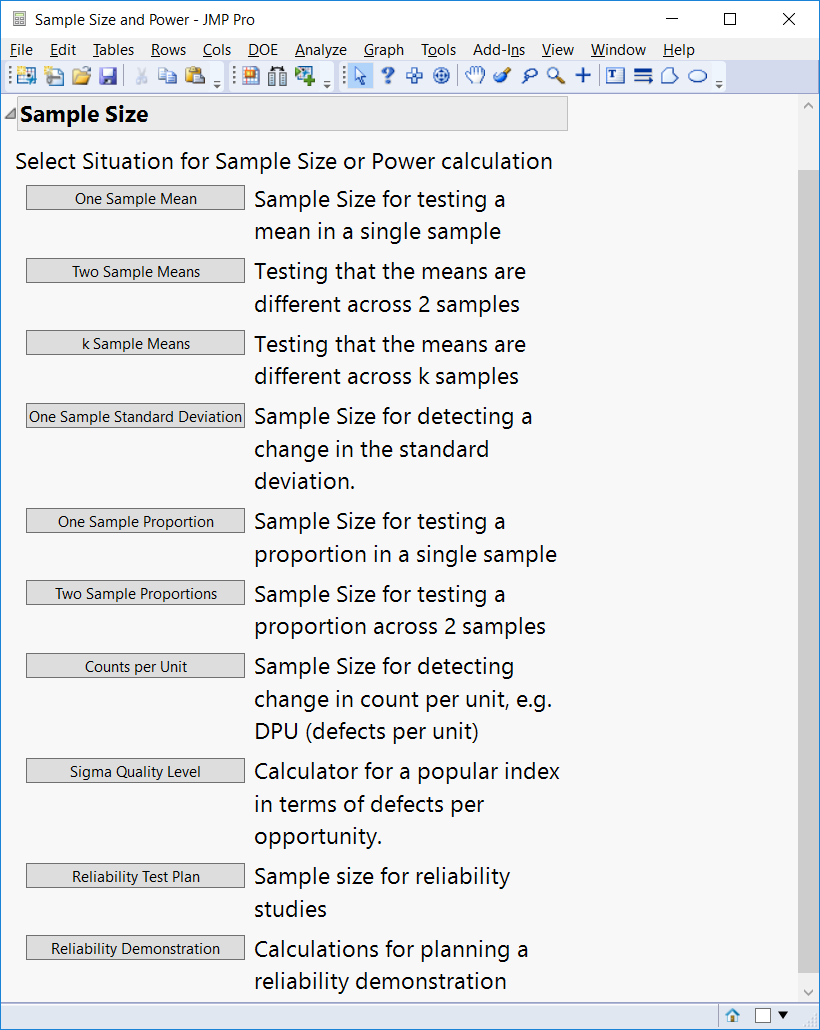Launch the Two Sample Proportions calculator

[x=134, y=592]
